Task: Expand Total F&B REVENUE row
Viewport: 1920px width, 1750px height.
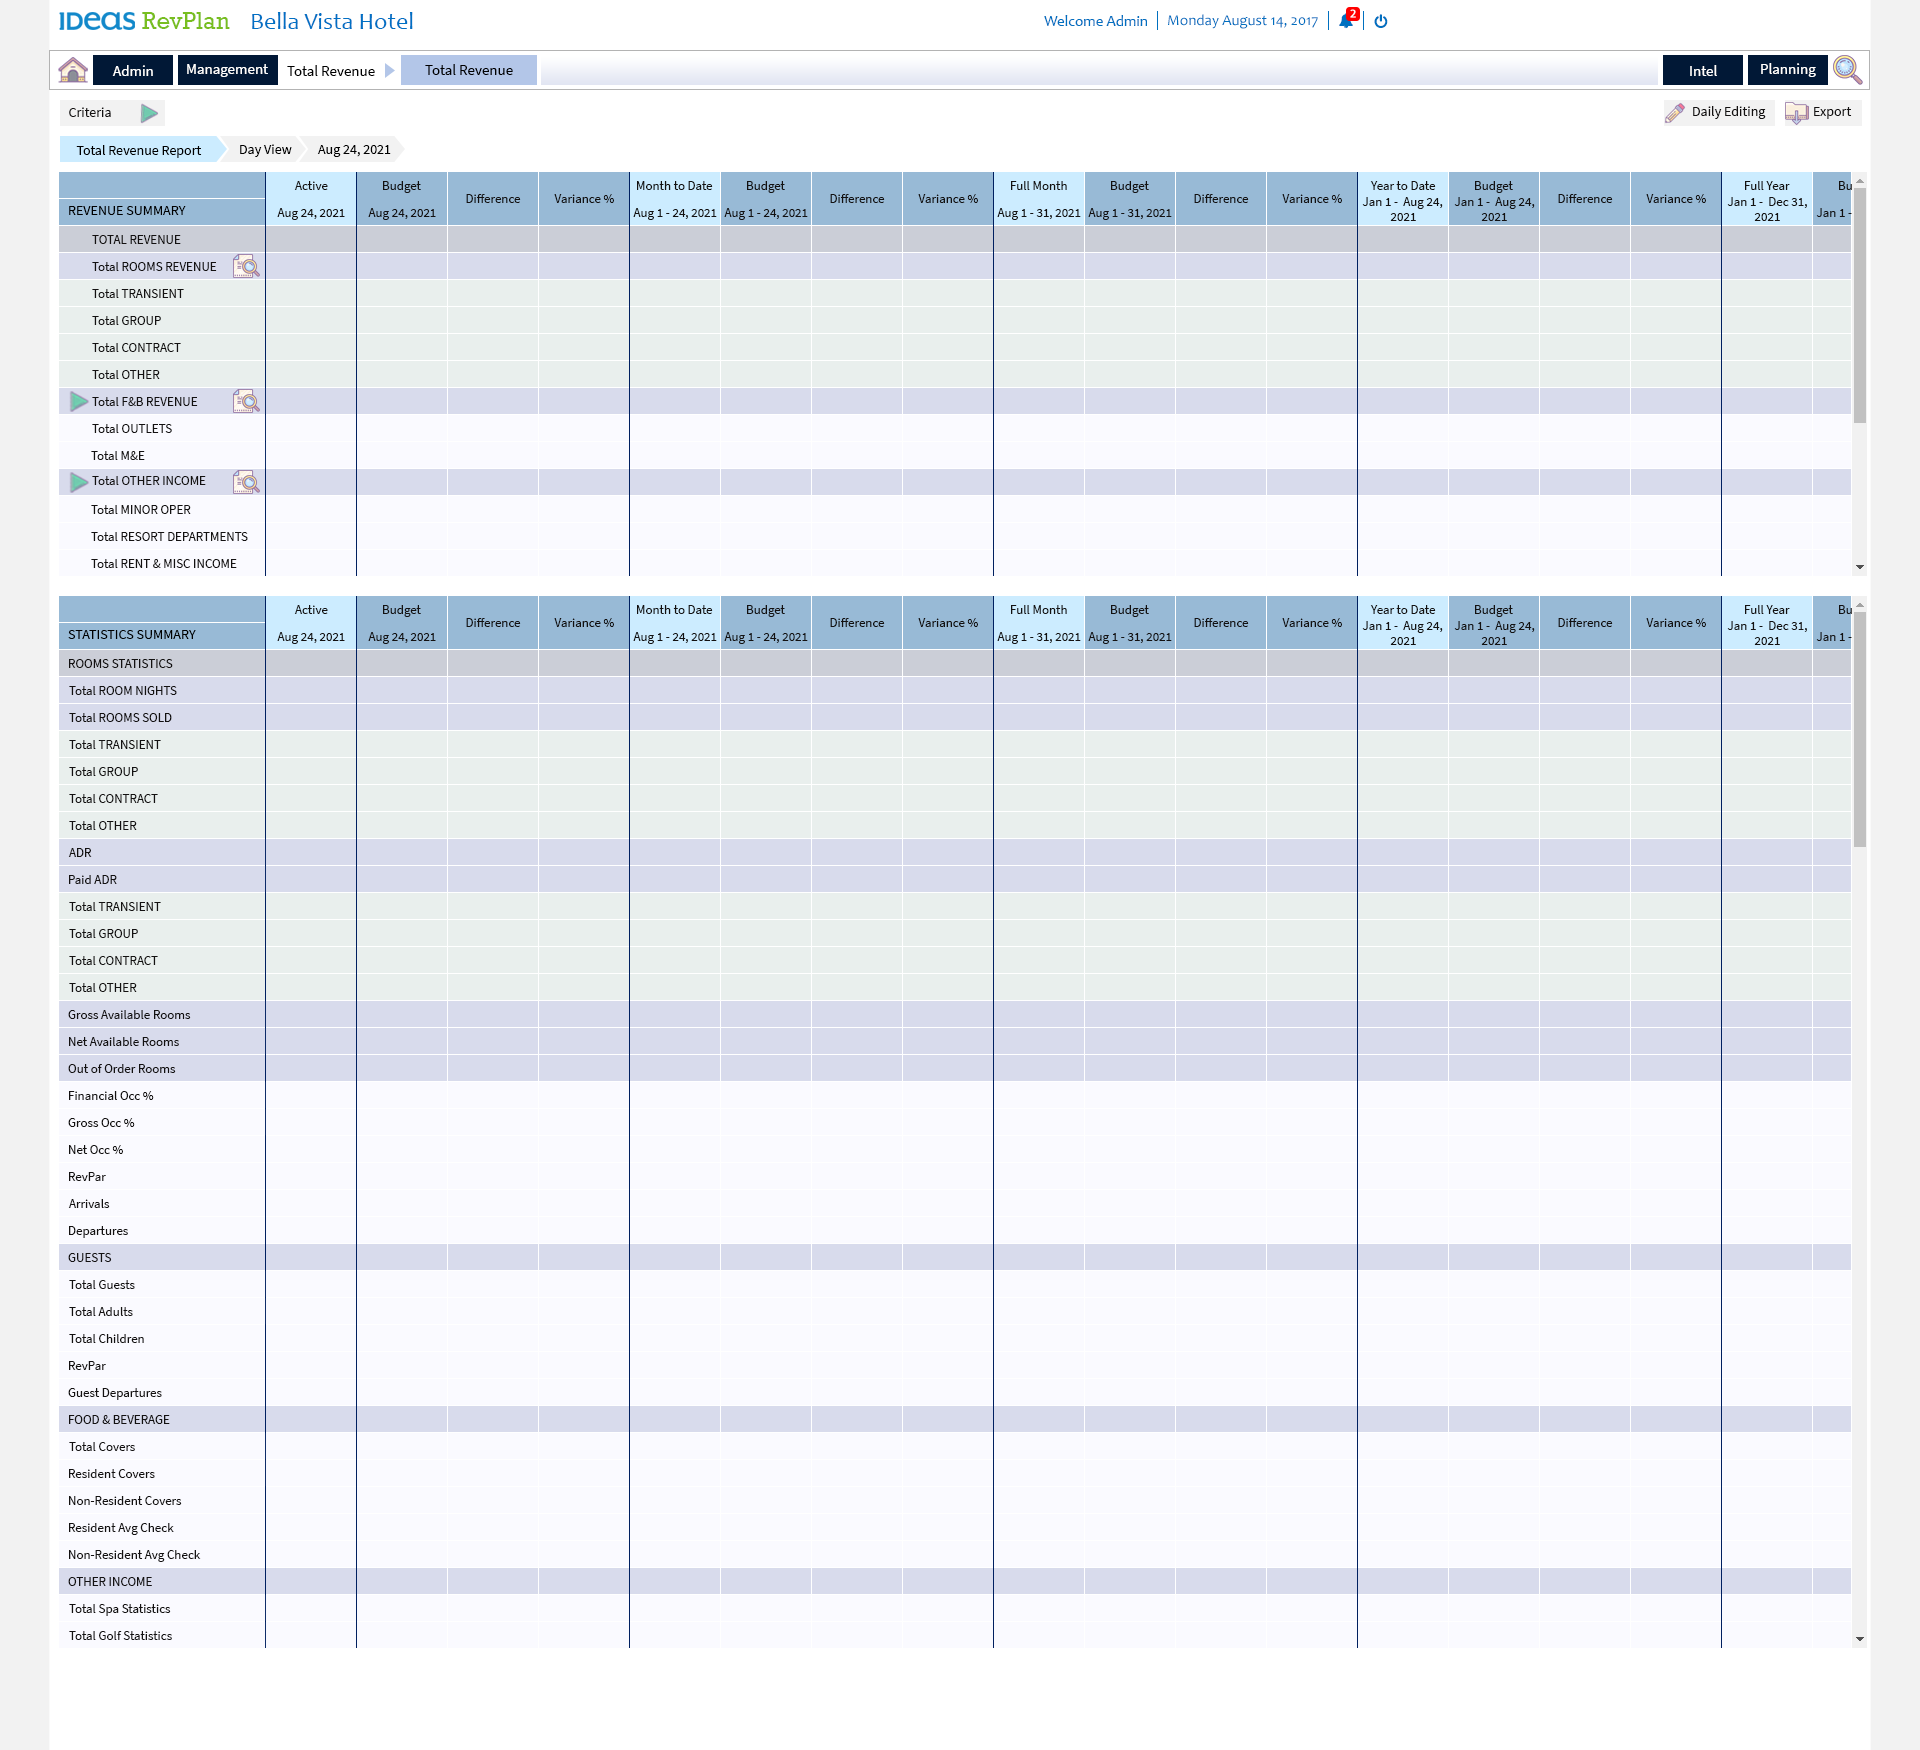Action: click(78, 402)
